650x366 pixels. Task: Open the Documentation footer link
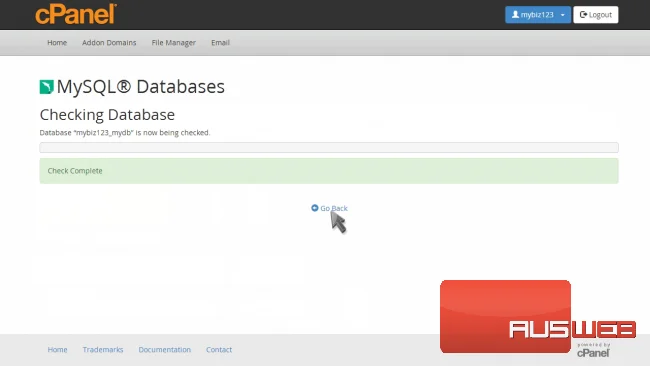pos(165,349)
